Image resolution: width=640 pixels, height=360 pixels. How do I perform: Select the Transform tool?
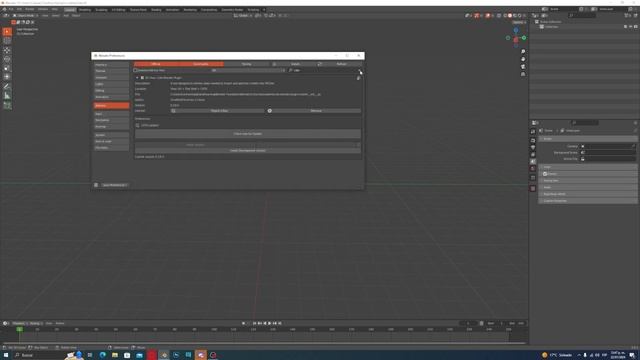coord(7,77)
